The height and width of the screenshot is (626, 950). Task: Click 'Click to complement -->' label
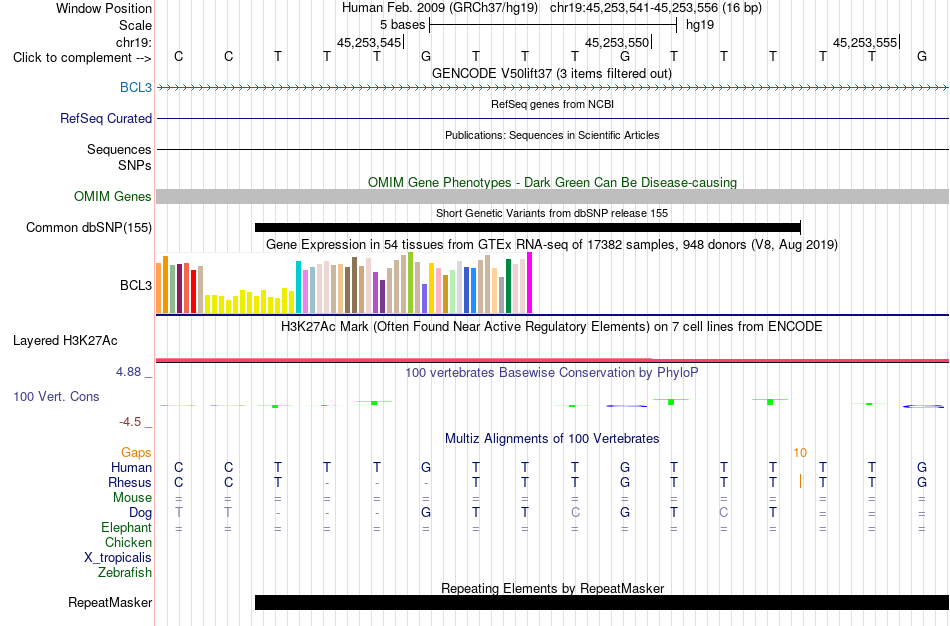(82, 58)
